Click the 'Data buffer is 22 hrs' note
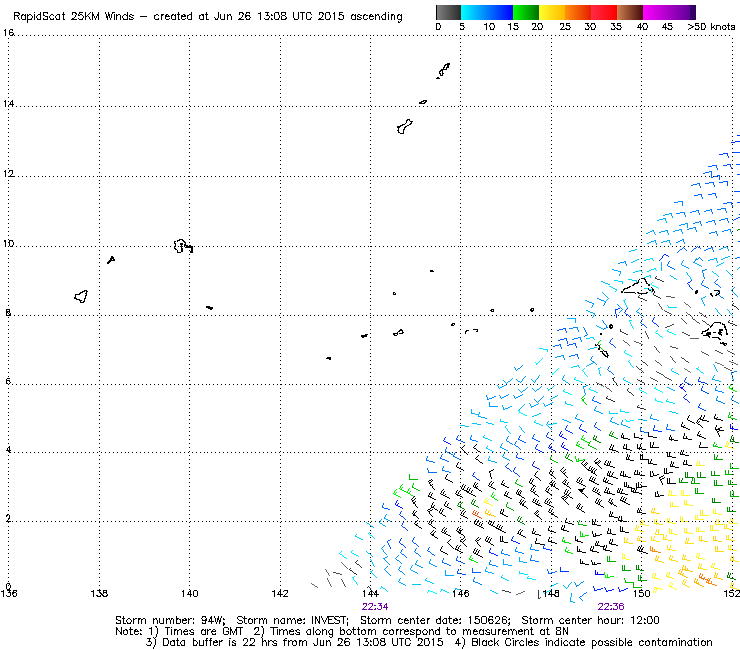 (218, 642)
